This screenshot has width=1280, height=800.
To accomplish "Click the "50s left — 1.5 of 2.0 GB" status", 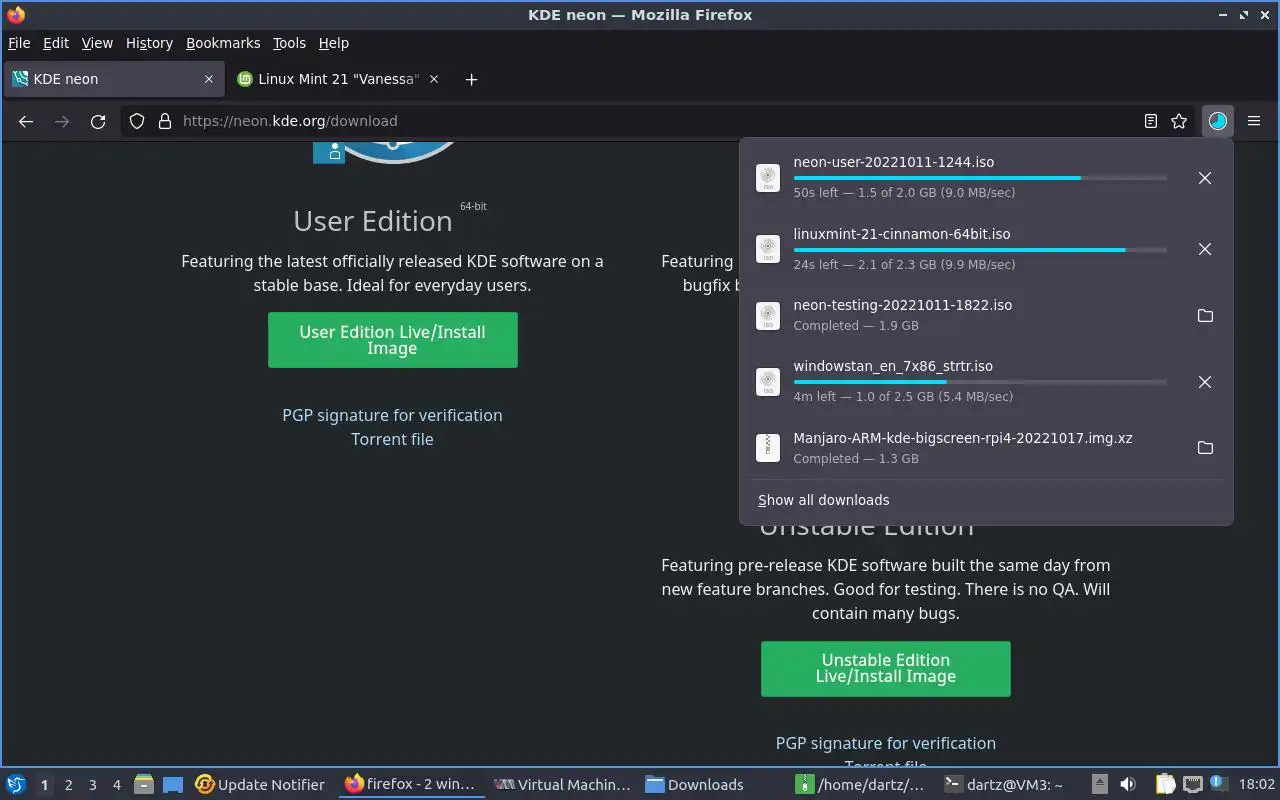I will point(904,193).
